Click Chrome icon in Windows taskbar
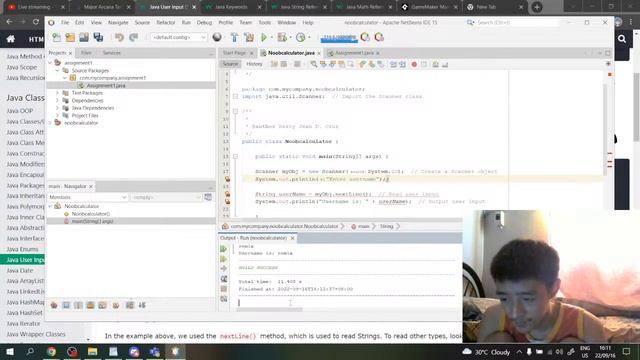The width and height of the screenshot is (640, 360). click(51, 352)
